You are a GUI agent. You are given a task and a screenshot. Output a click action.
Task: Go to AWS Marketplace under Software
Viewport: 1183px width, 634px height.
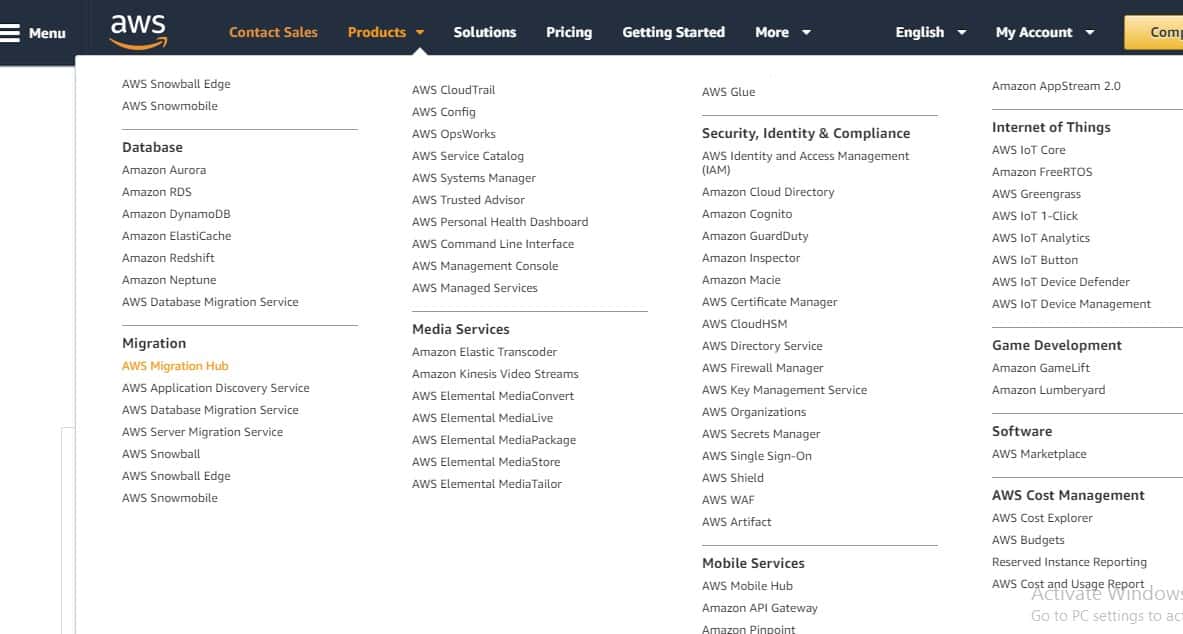pos(1039,453)
